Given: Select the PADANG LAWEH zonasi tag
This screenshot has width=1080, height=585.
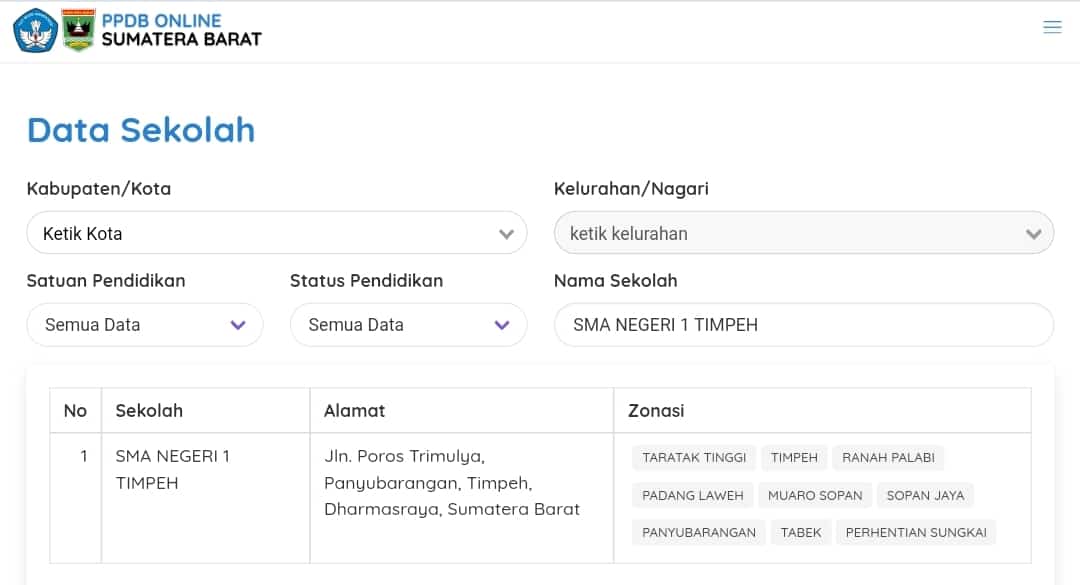Looking at the screenshot, I should (692, 495).
